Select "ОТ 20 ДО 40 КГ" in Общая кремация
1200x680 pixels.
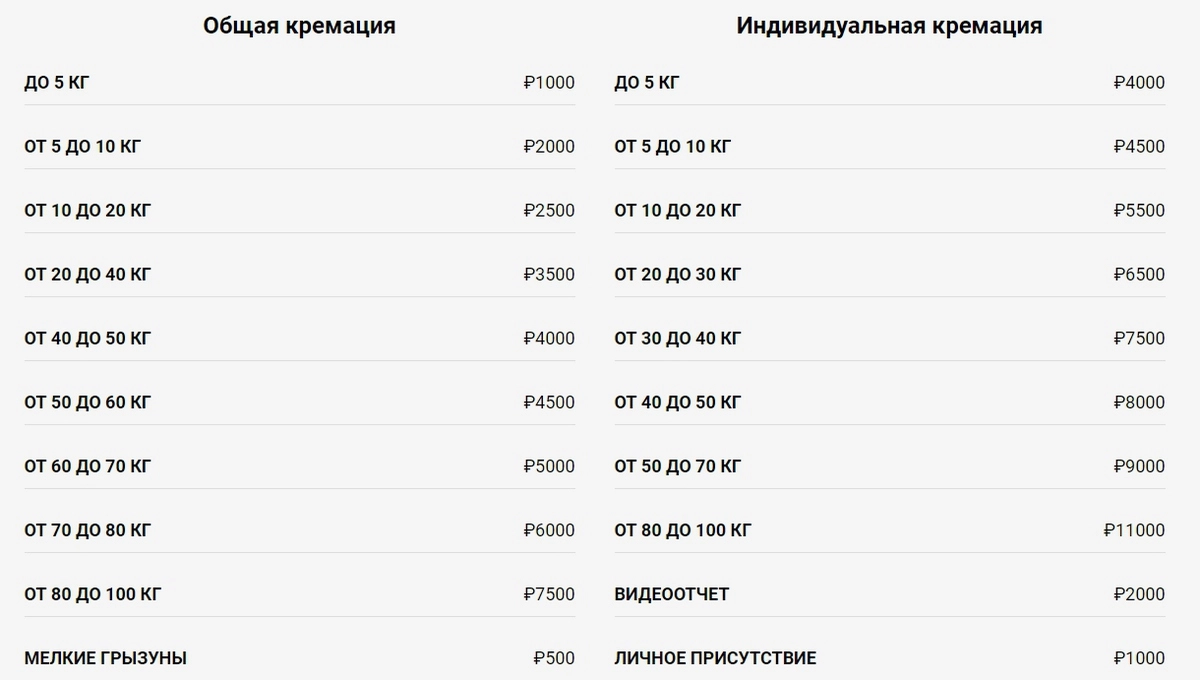pyautogui.click(x=88, y=274)
